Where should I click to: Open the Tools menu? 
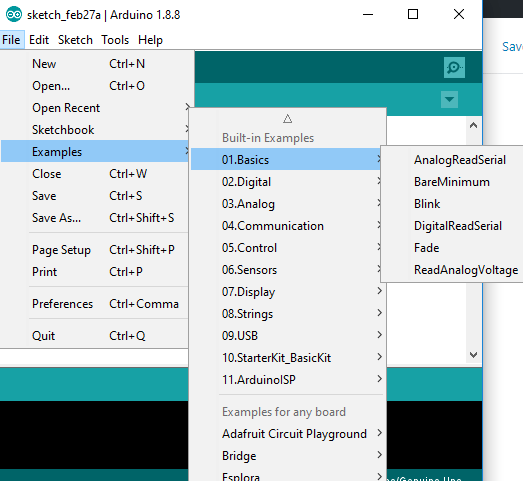coord(115,40)
